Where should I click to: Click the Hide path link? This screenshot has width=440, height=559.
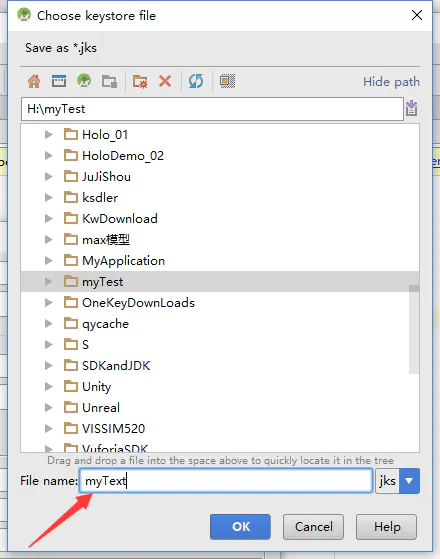tap(391, 82)
